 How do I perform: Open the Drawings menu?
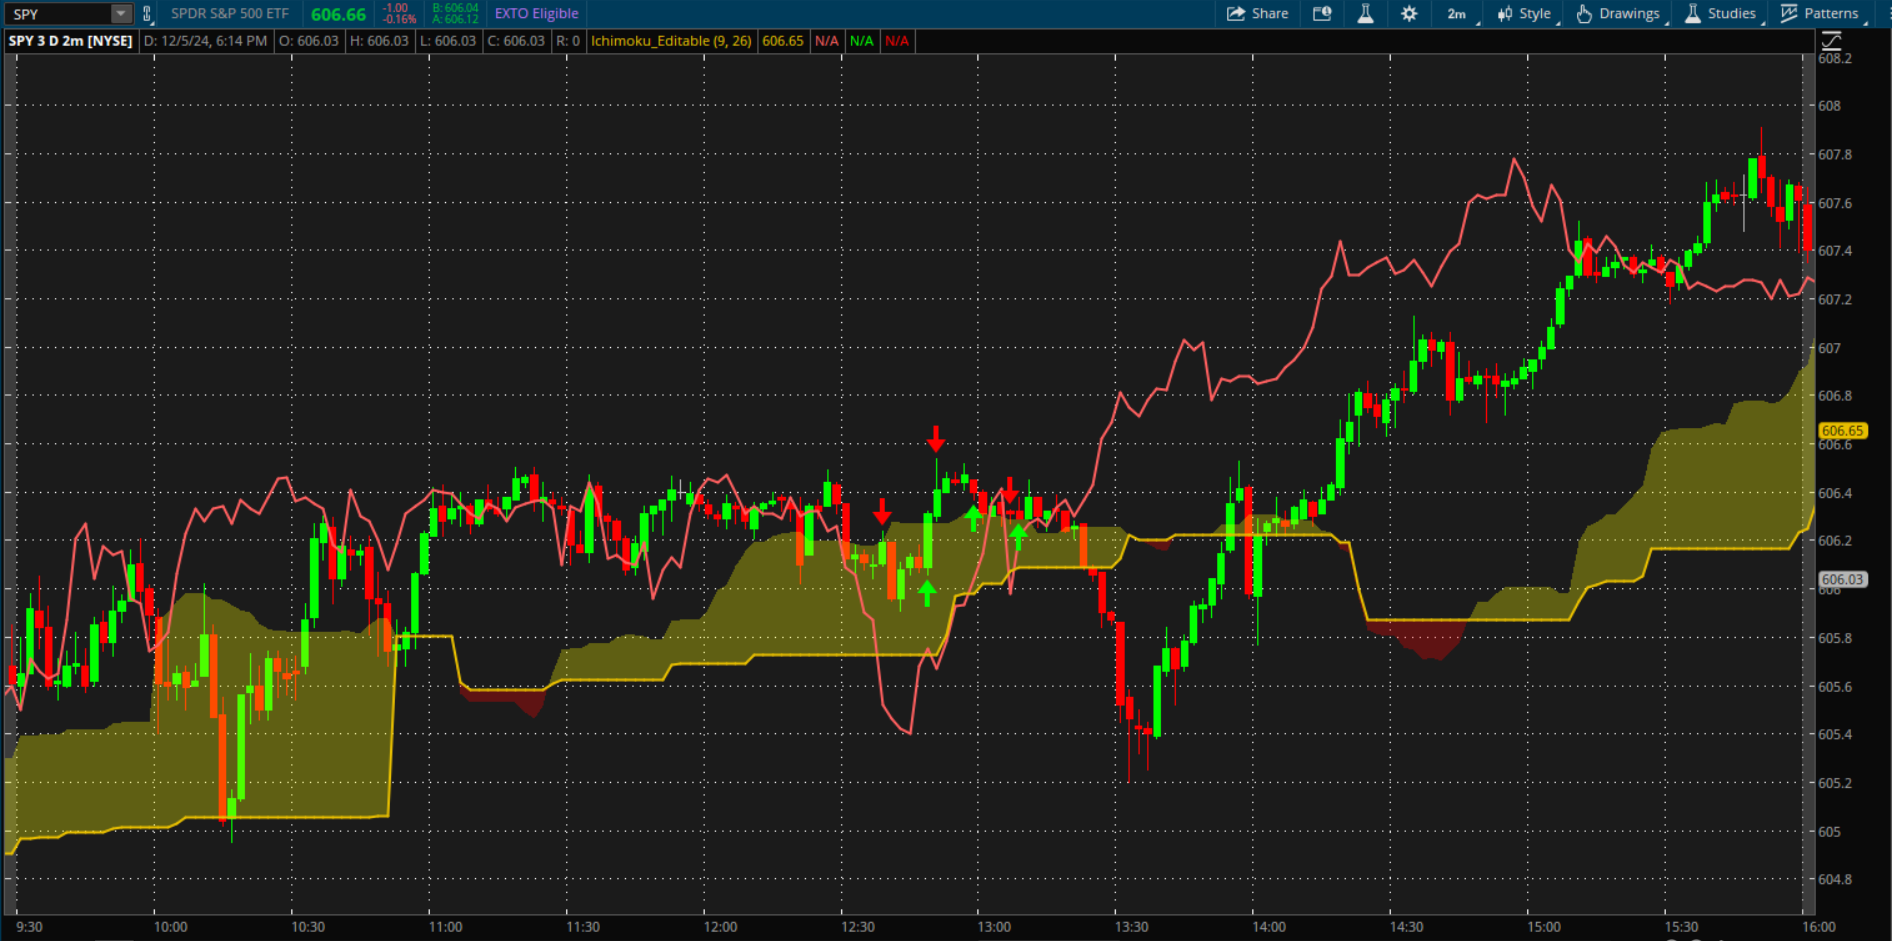(x=1619, y=14)
